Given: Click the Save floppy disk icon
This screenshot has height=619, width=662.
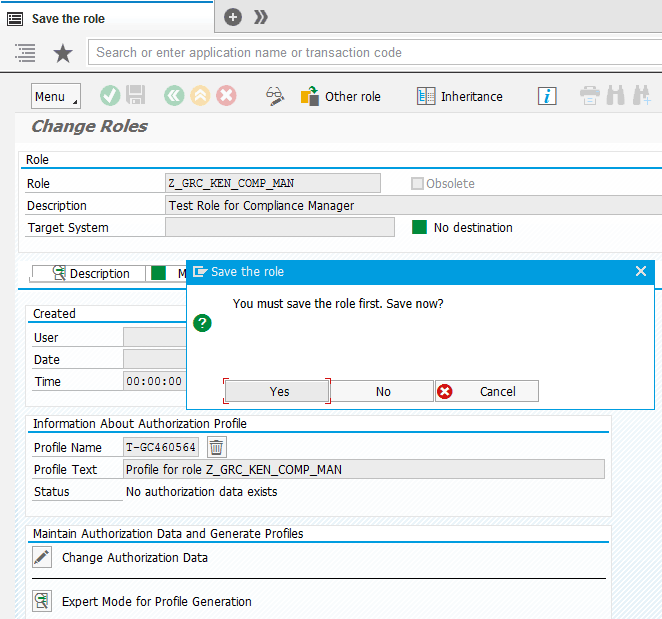Looking at the screenshot, I should pyautogui.click(x=136, y=96).
